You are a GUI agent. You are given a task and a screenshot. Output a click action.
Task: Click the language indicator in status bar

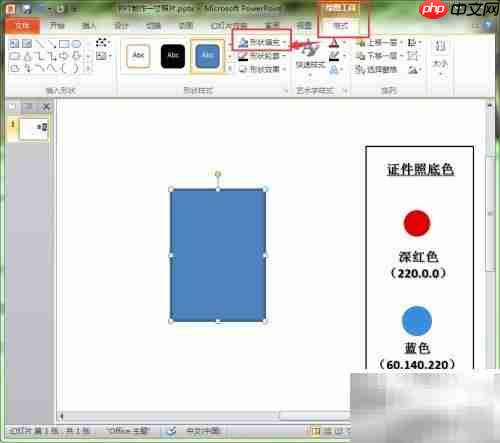click(203, 431)
